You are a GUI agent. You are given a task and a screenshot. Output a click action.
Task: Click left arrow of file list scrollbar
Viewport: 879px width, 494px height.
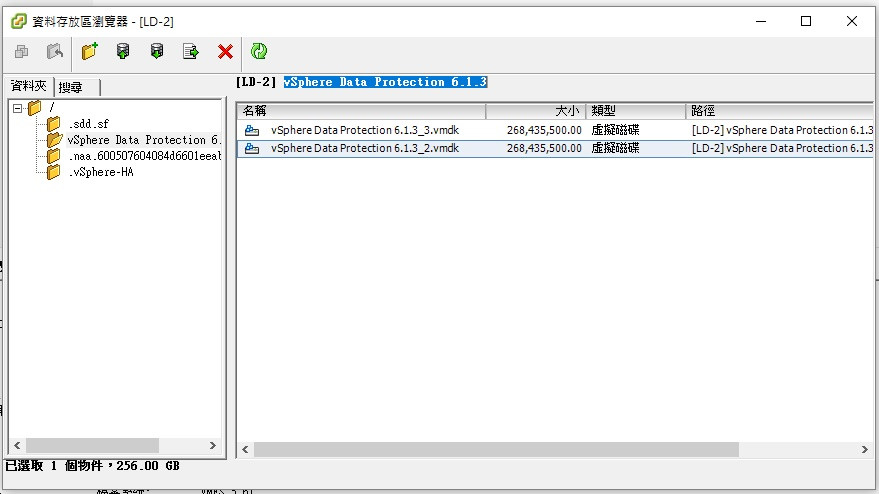tap(245, 449)
